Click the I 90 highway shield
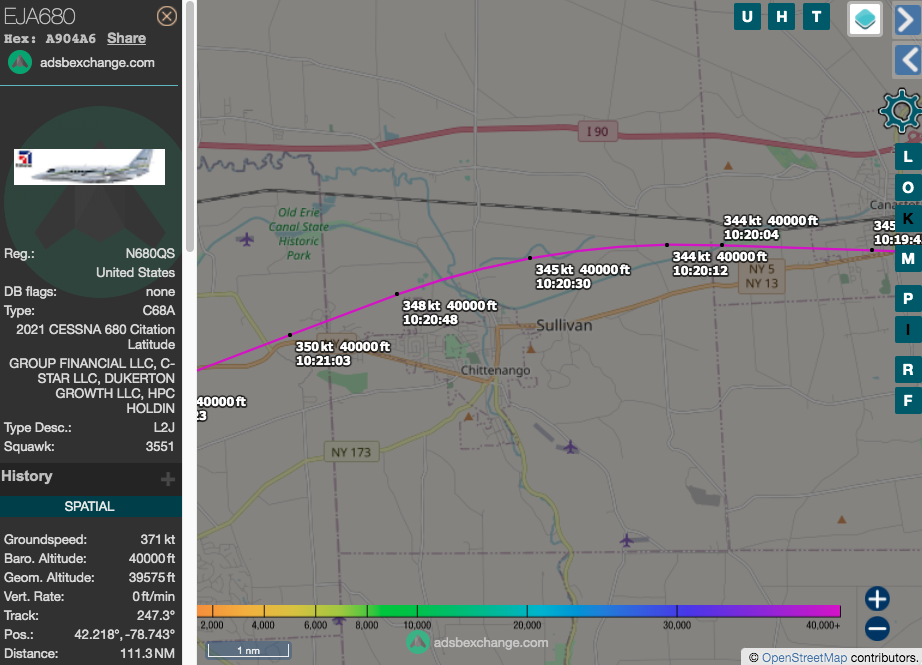 point(597,131)
